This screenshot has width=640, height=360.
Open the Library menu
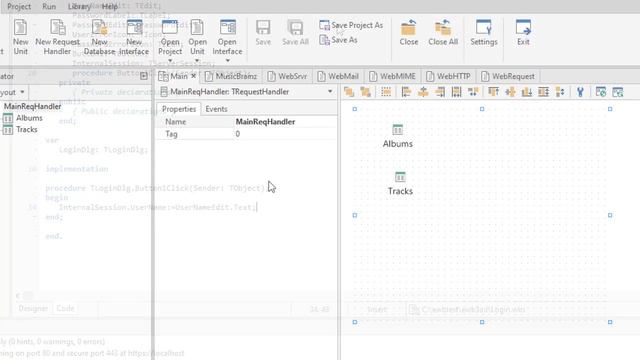[79, 7]
